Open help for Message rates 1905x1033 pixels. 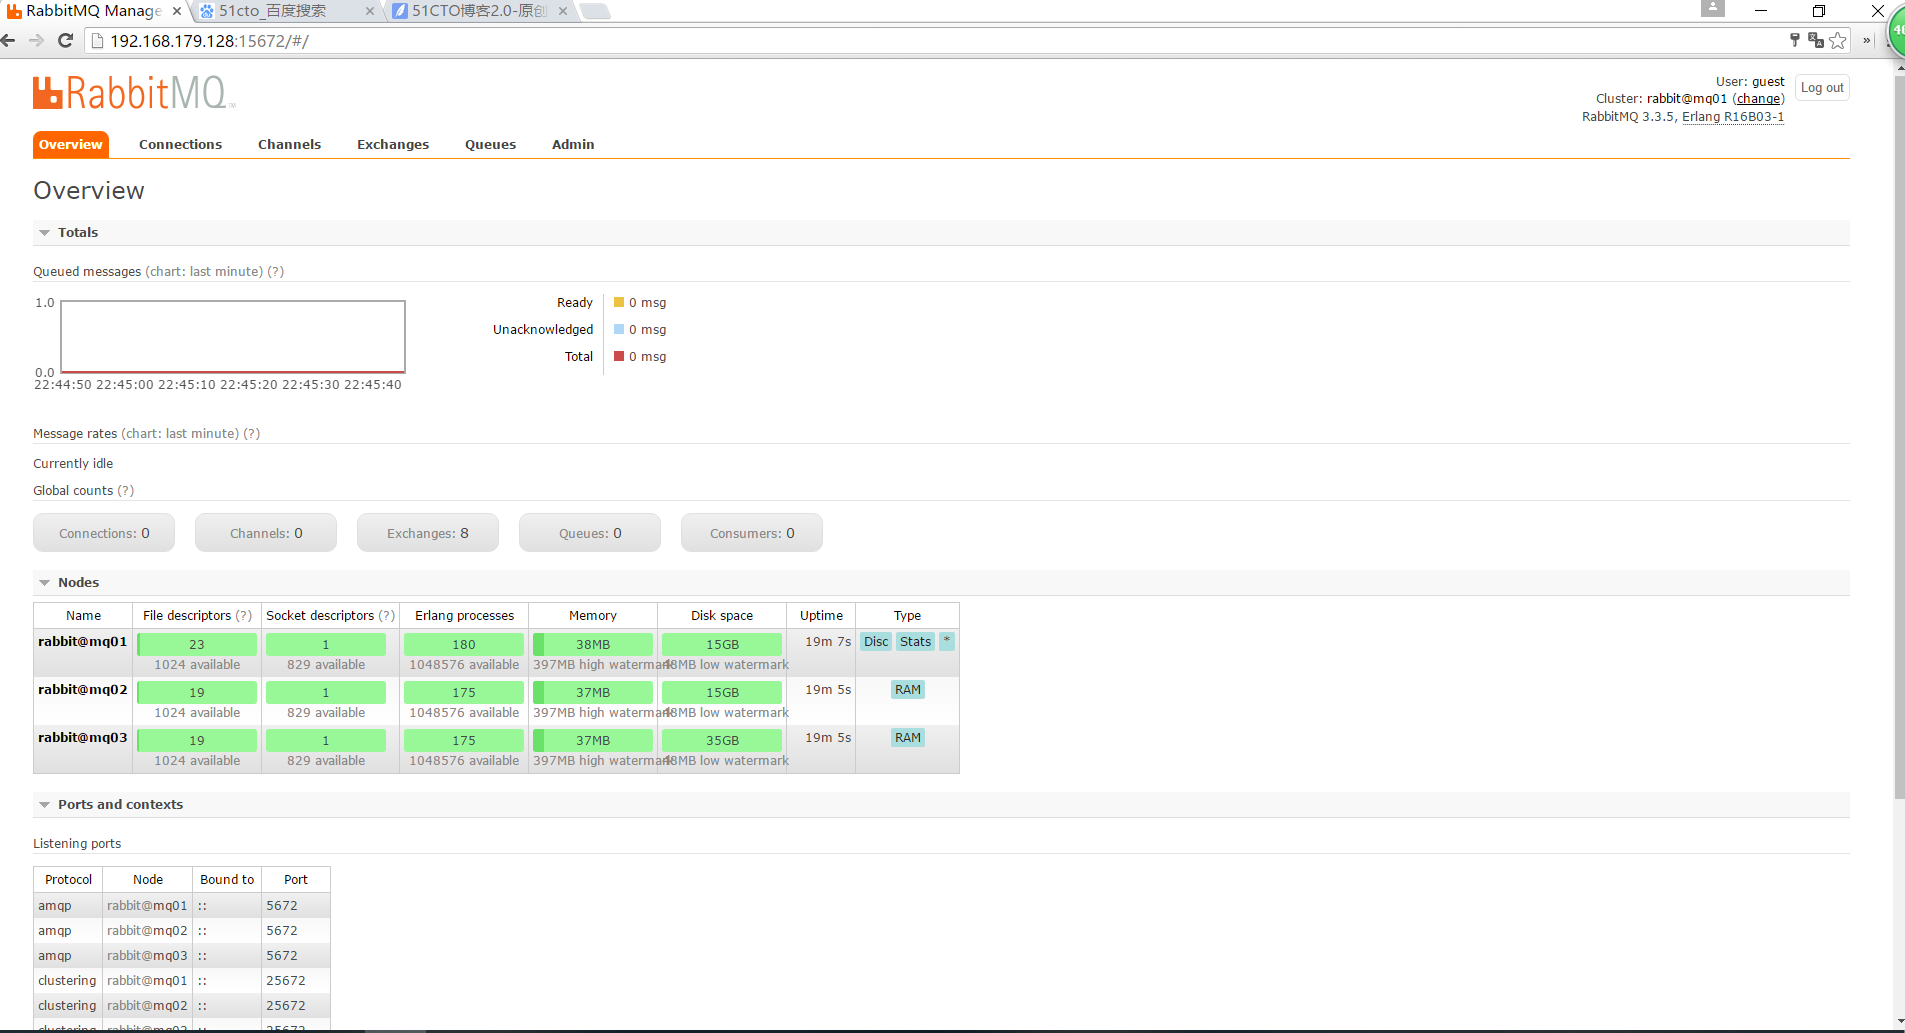(252, 433)
